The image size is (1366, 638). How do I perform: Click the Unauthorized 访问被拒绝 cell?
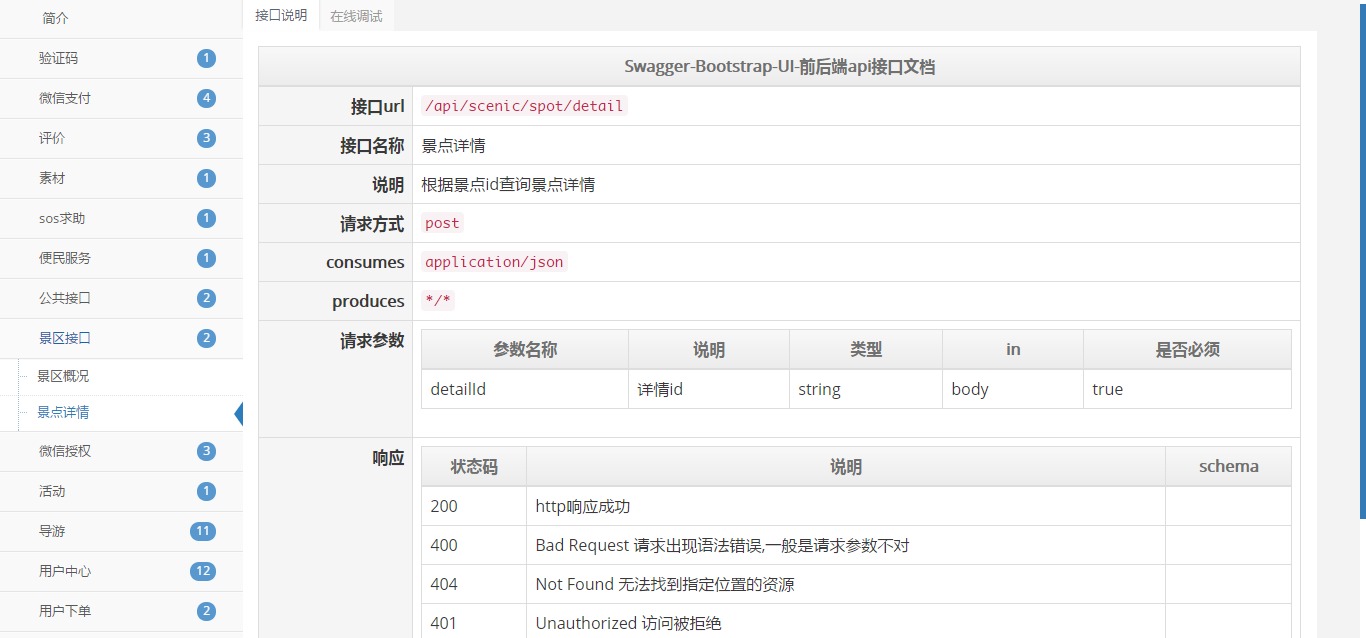click(846, 623)
